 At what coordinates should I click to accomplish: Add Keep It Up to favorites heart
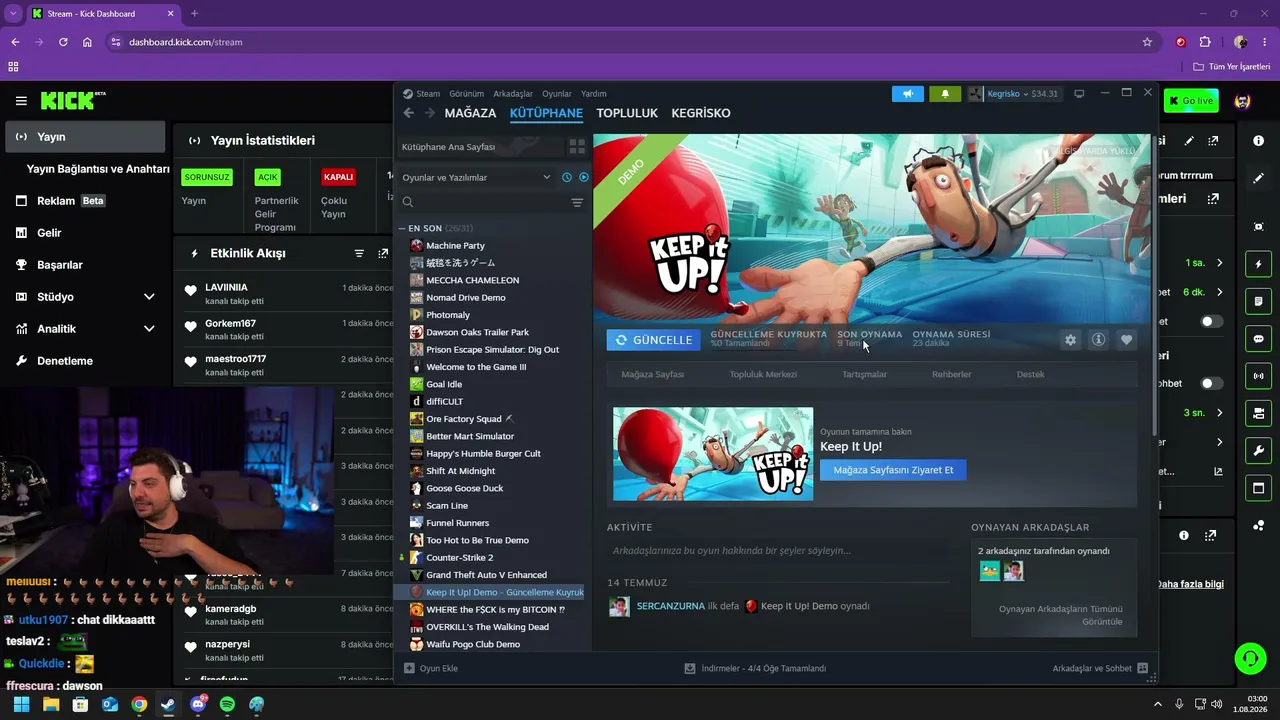1126,340
